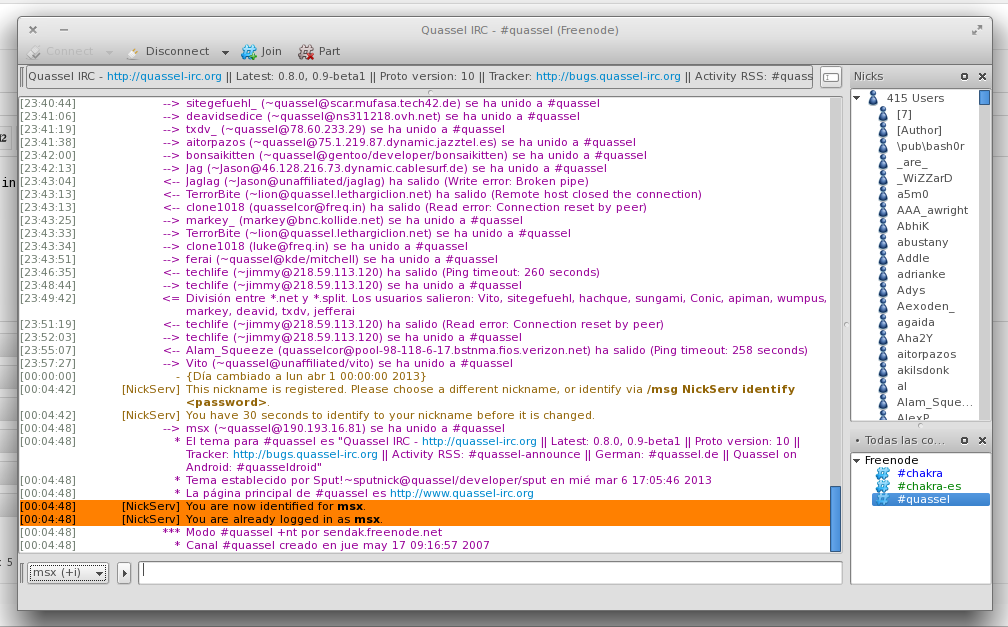Select user _are_ in nick list
The width and height of the screenshot is (1008, 627).
[x=912, y=163]
